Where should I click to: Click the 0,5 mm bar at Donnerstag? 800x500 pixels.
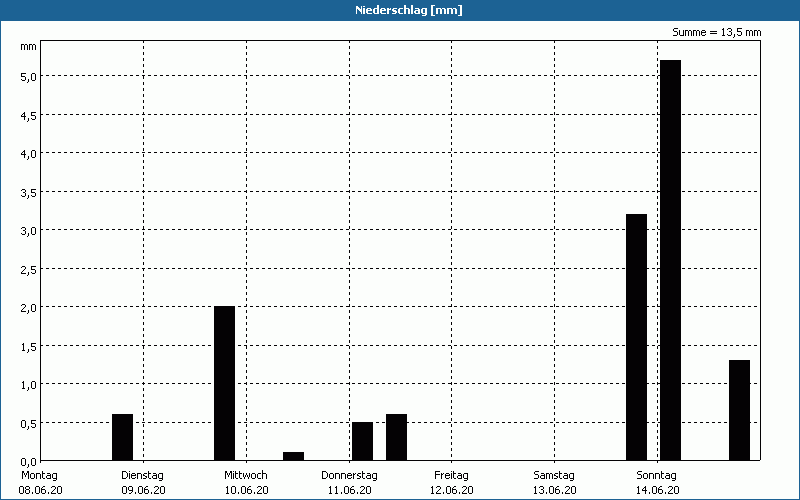click(x=362, y=441)
